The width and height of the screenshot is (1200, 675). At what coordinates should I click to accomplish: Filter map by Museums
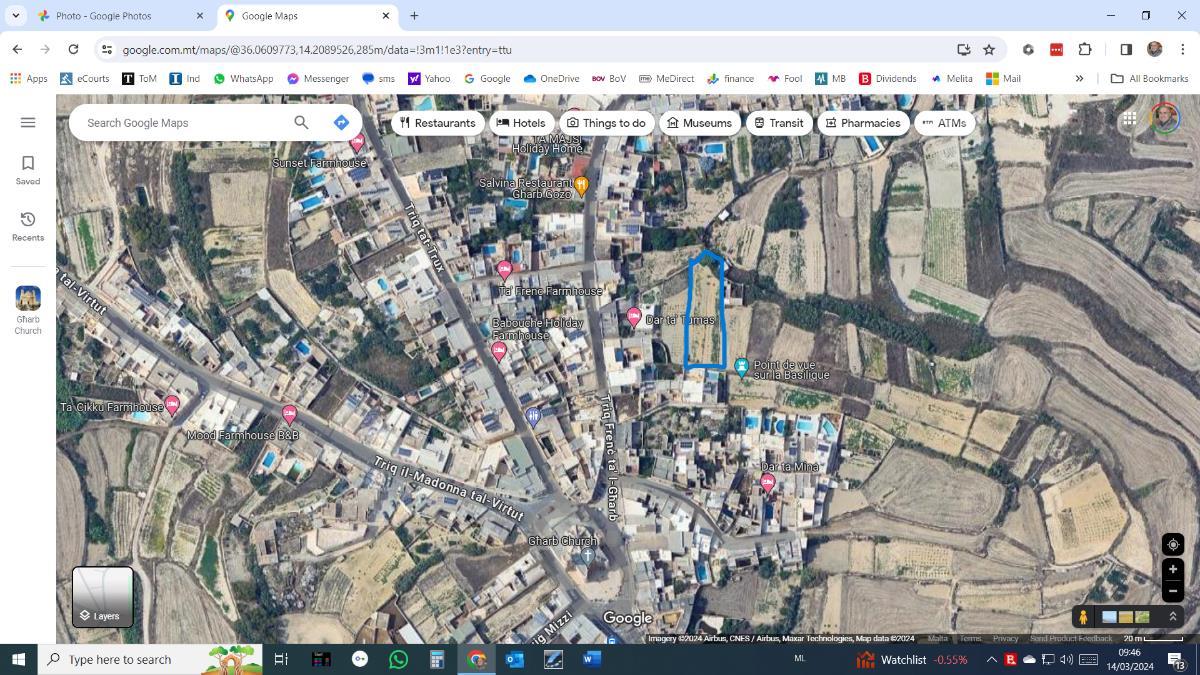pyautogui.click(x=699, y=123)
